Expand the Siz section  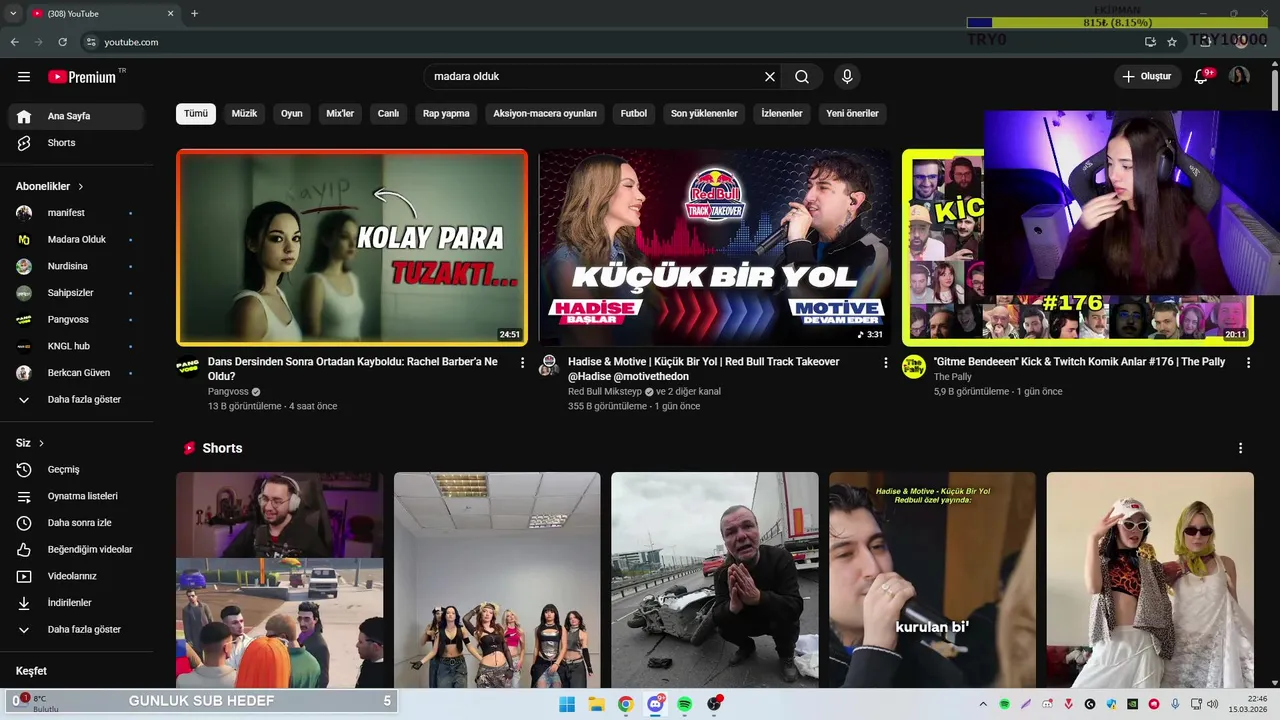(30, 443)
